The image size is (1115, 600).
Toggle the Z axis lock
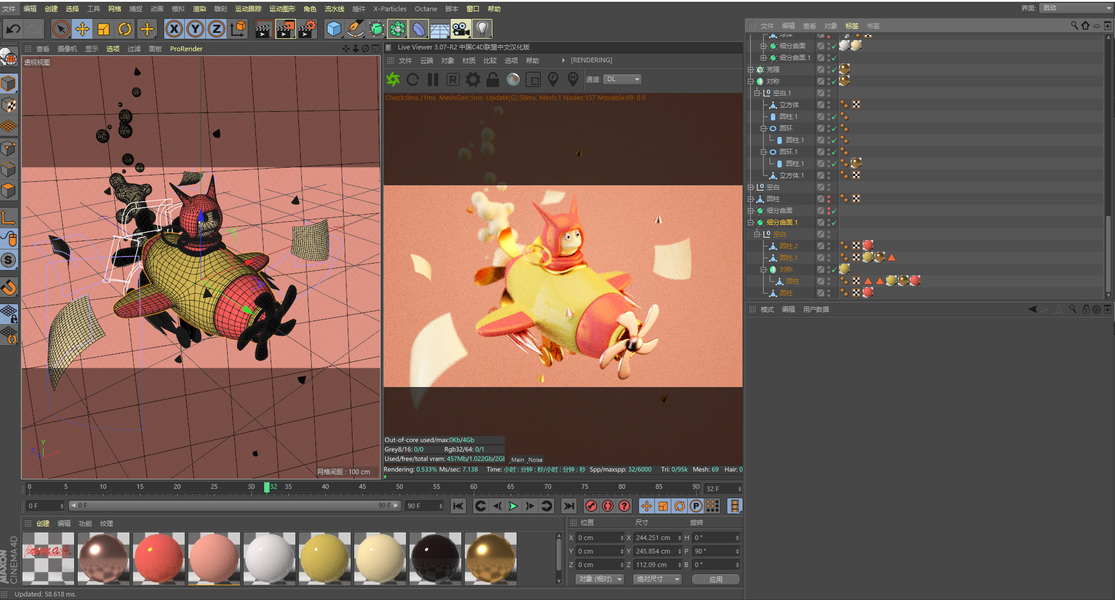tap(217, 28)
